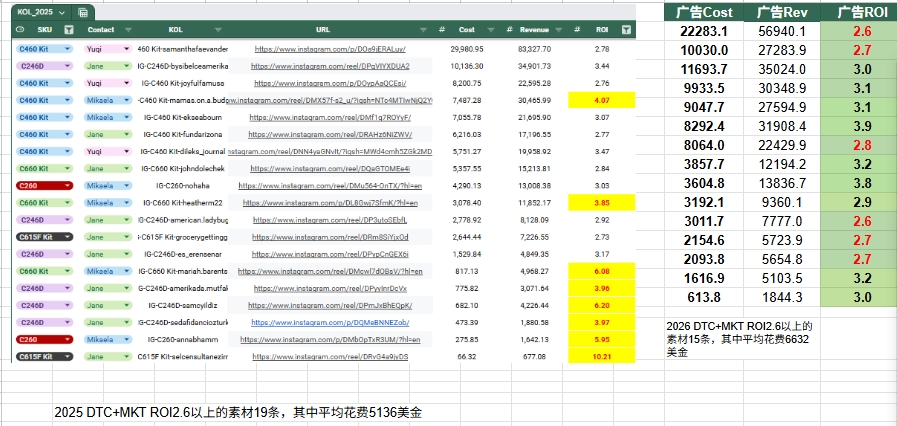Image resolution: width=897 pixels, height=426 pixels.
Task: Select ad cost cell 22283.1
Action: [x=704, y=31]
